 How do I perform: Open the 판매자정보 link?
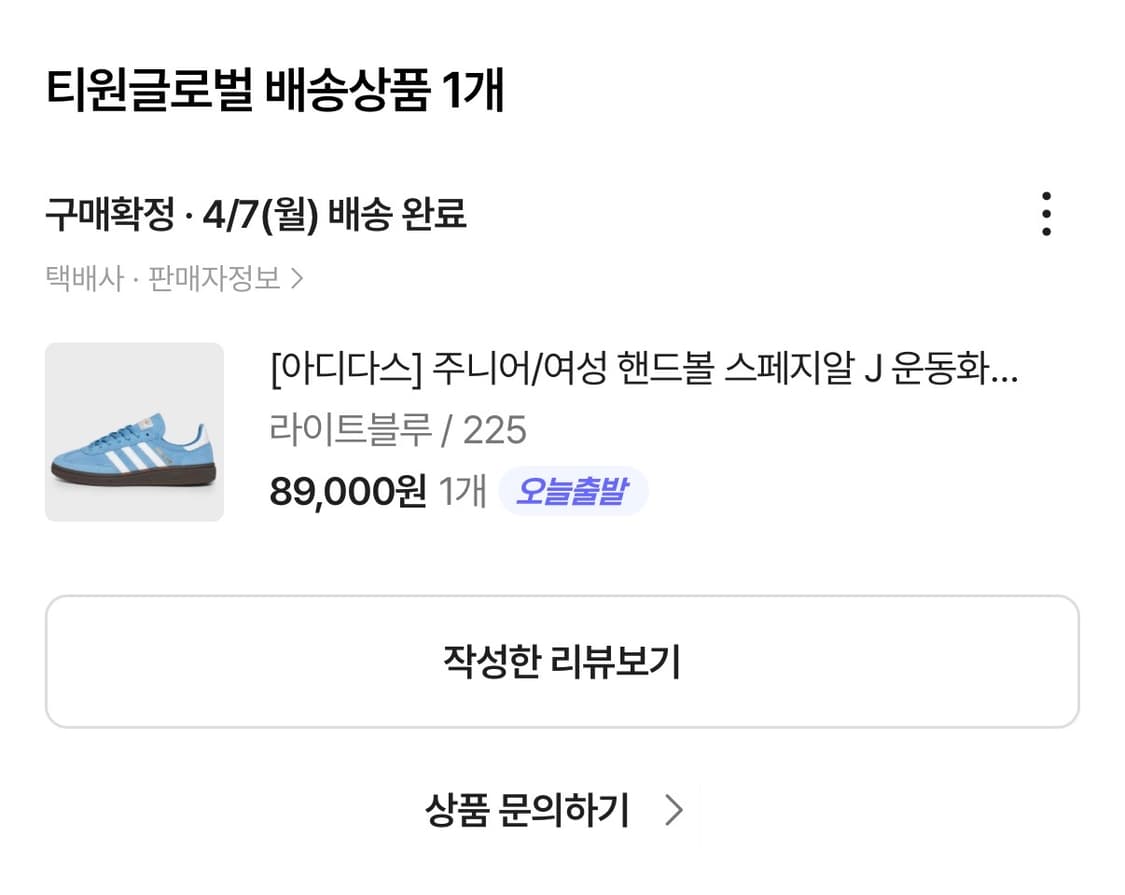pos(214,278)
